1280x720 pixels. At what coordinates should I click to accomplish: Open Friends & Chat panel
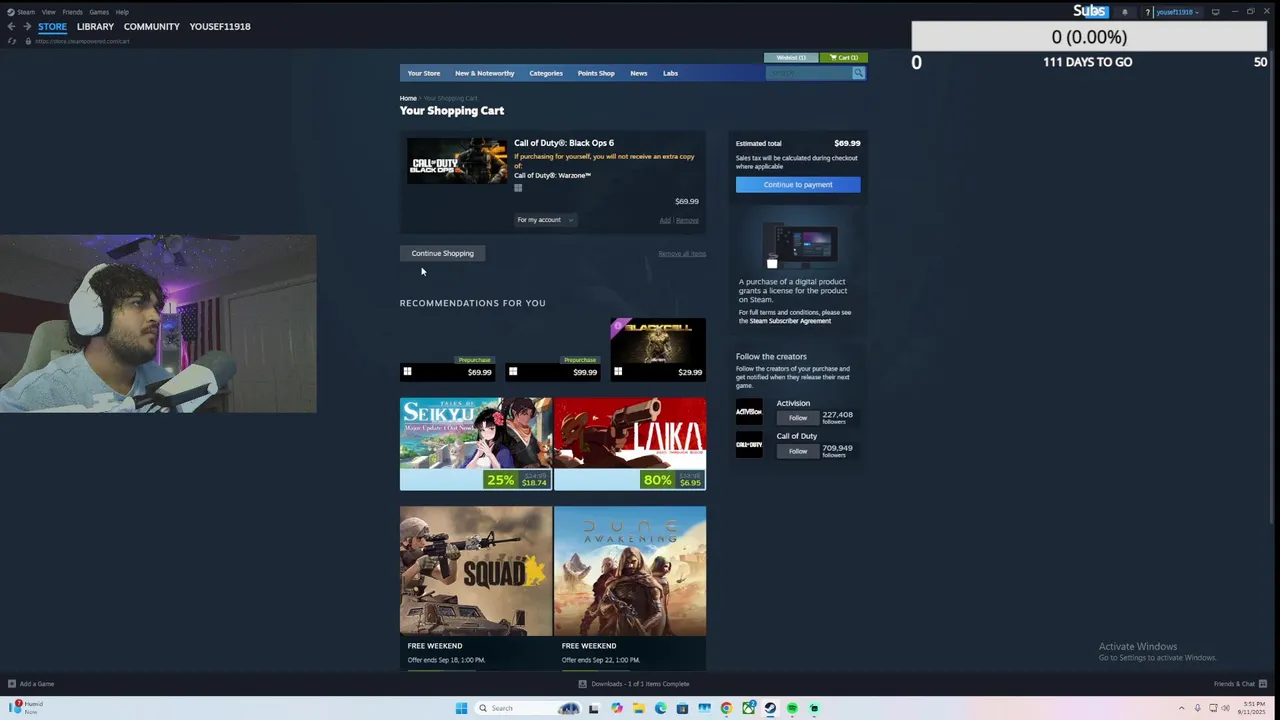[x=1239, y=684]
